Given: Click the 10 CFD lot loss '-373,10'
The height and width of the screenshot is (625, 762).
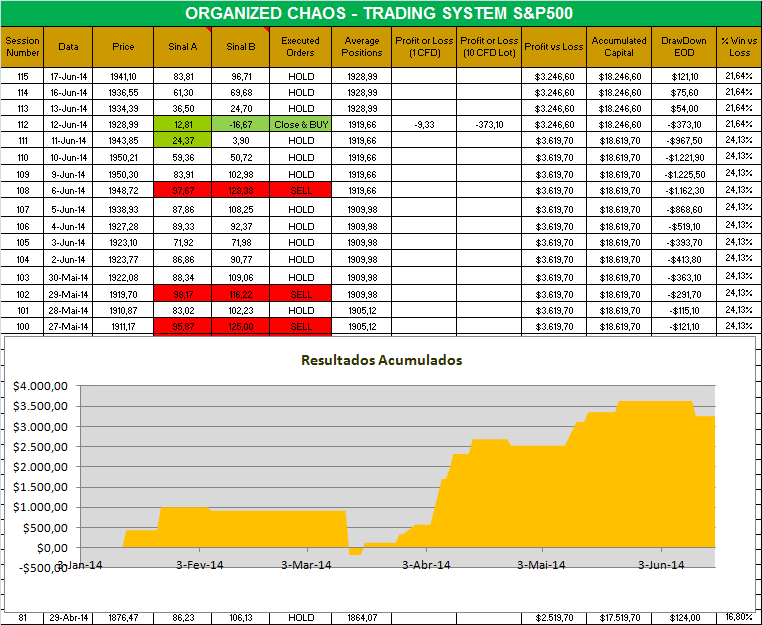Looking at the screenshot, I should (489, 124).
